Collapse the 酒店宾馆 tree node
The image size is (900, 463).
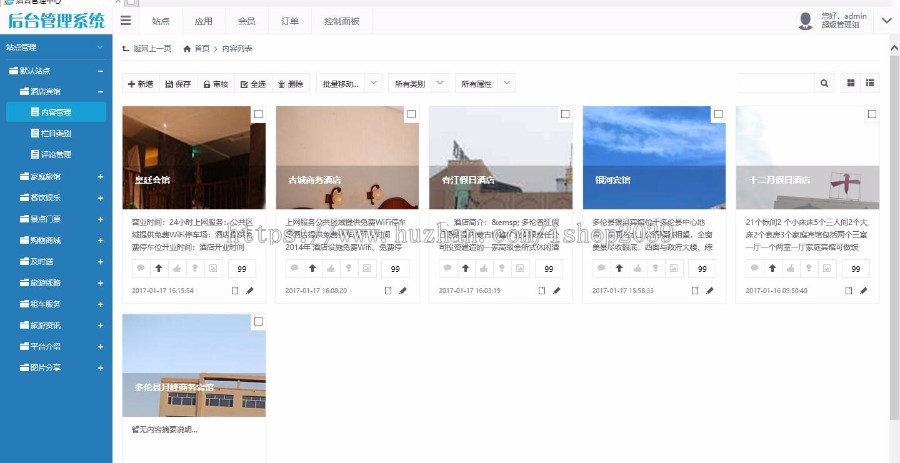coord(100,91)
